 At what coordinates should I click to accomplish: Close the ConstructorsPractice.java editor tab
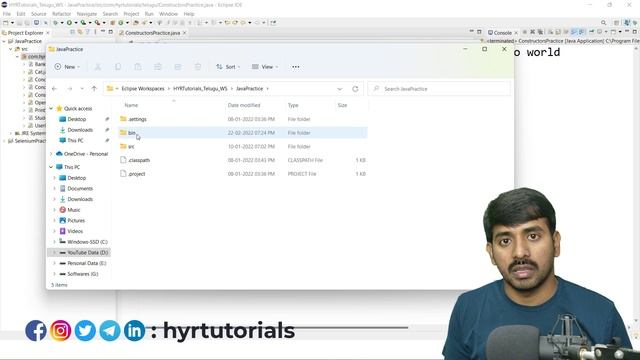[x=184, y=33]
